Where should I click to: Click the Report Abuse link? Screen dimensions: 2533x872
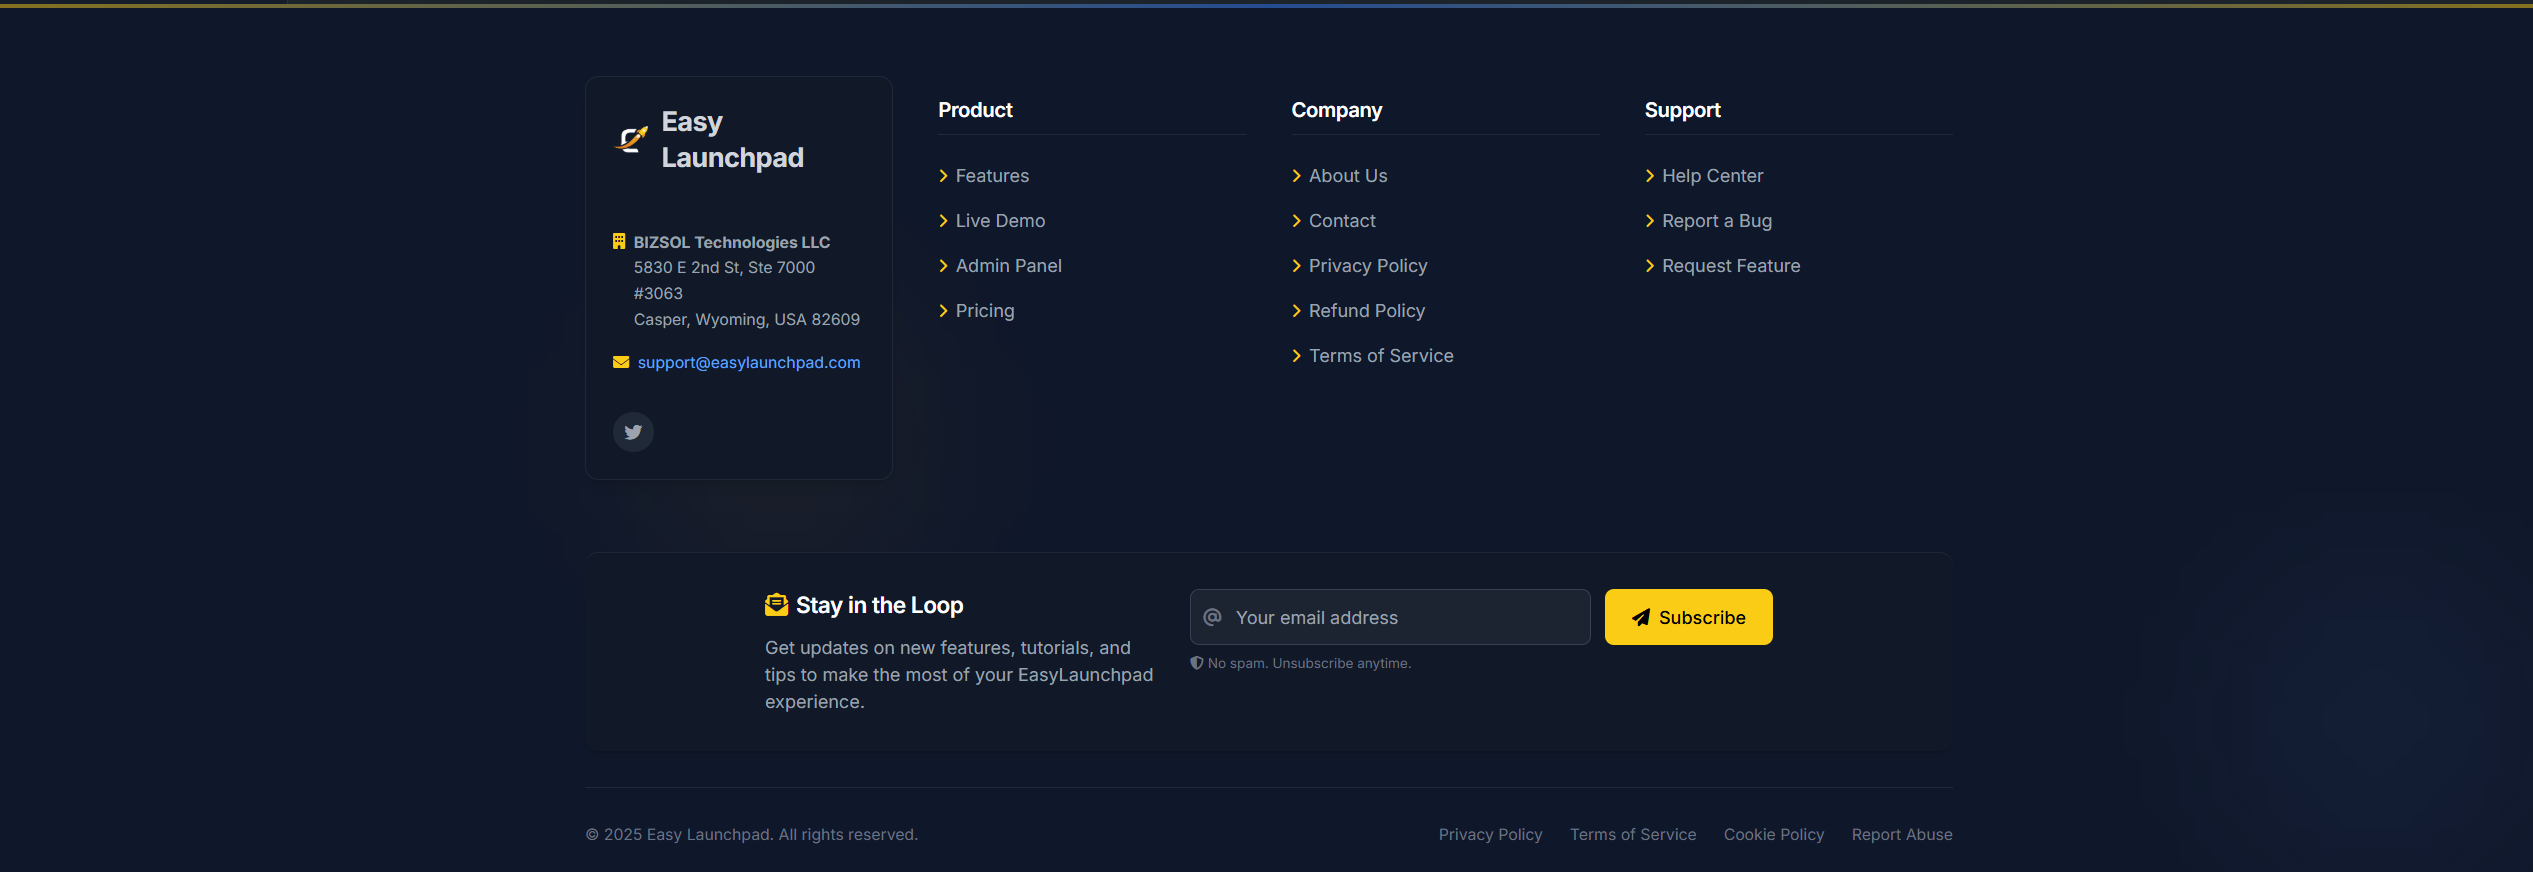1902,834
